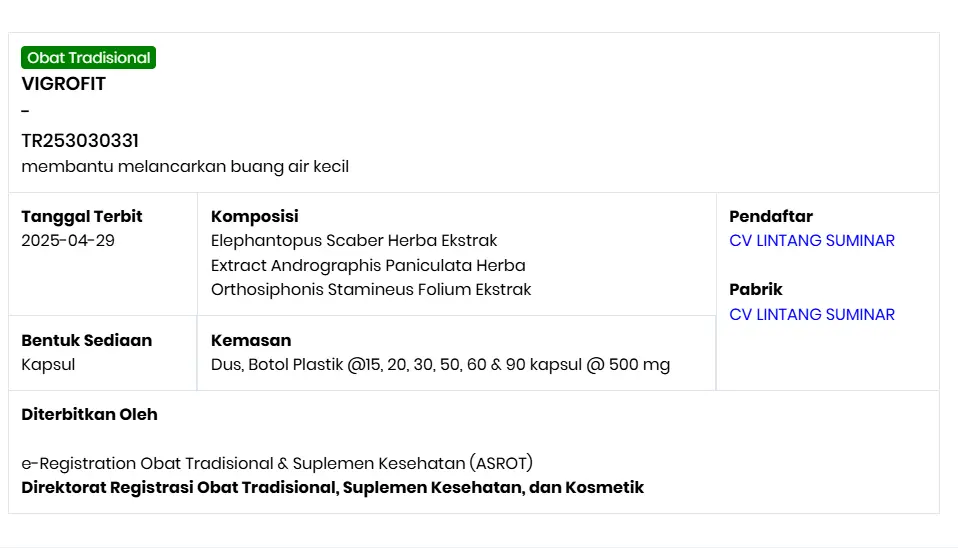
Task: Click the Tanggal Terbit heading
Action: (x=82, y=216)
